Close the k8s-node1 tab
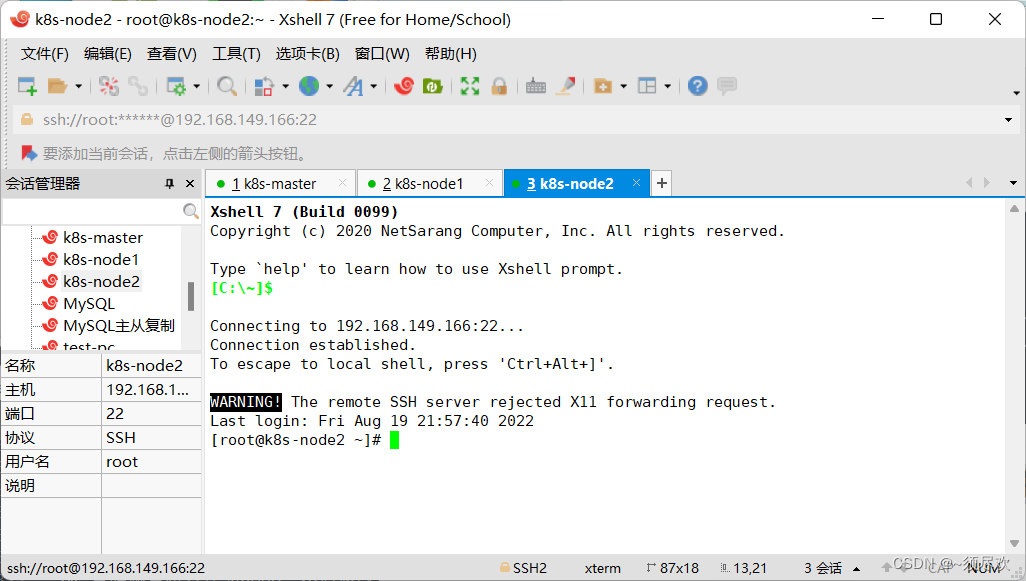Image resolution: width=1026 pixels, height=581 pixels. tap(489, 183)
